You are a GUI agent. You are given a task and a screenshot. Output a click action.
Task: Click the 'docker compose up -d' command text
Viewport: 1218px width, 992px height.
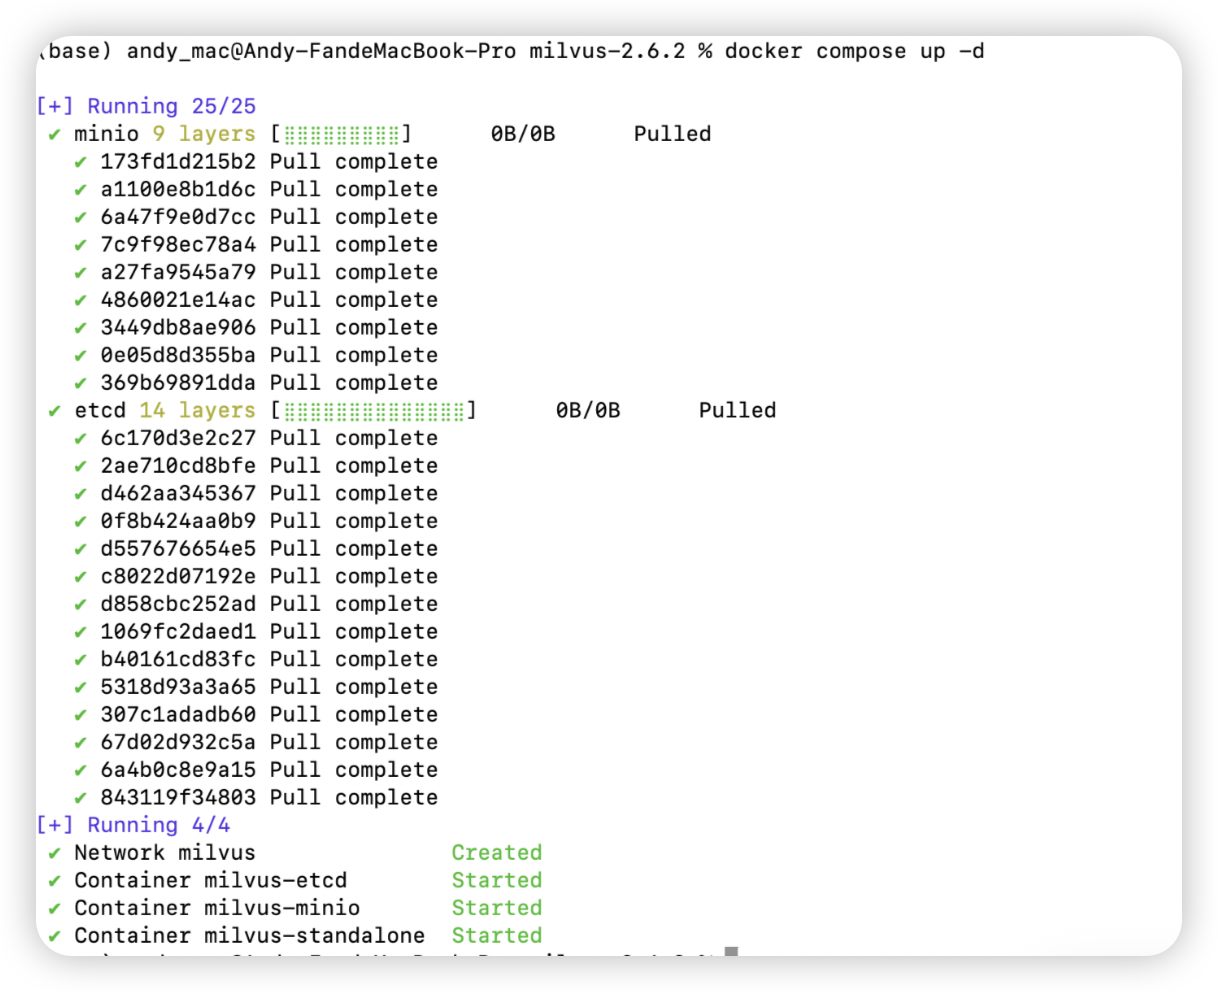coord(854,51)
